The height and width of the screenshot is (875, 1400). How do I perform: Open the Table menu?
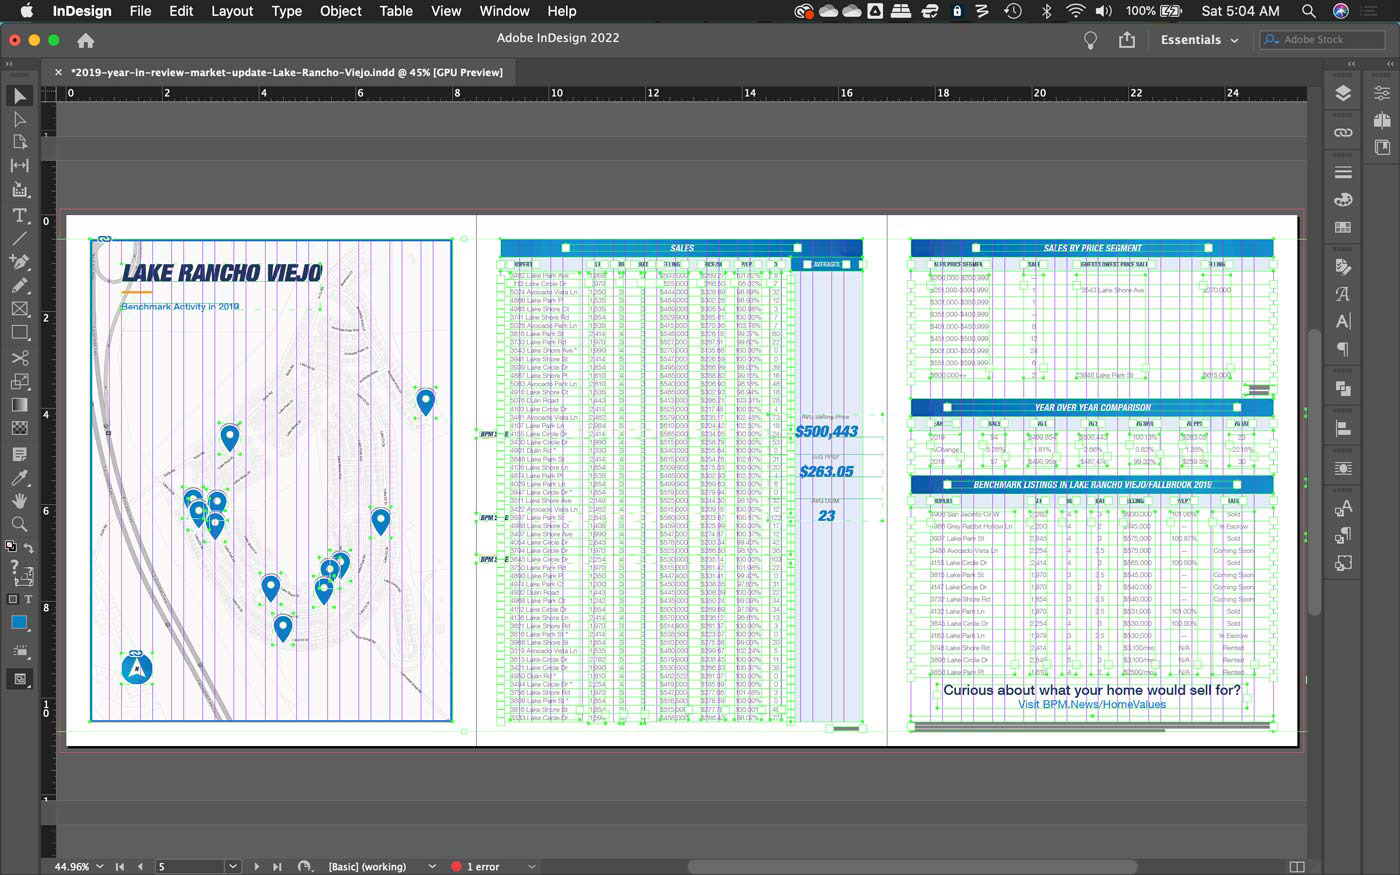pos(396,11)
